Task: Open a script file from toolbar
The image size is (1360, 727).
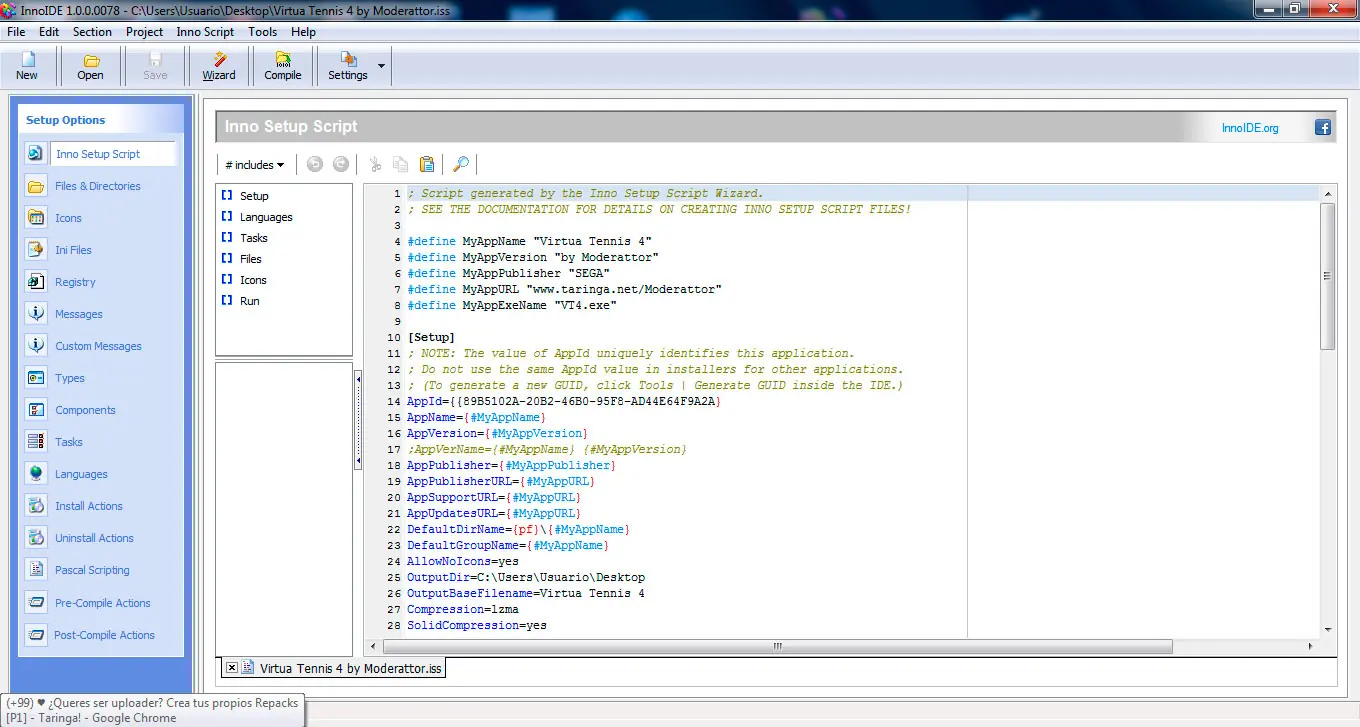Action: tap(90, 66)
